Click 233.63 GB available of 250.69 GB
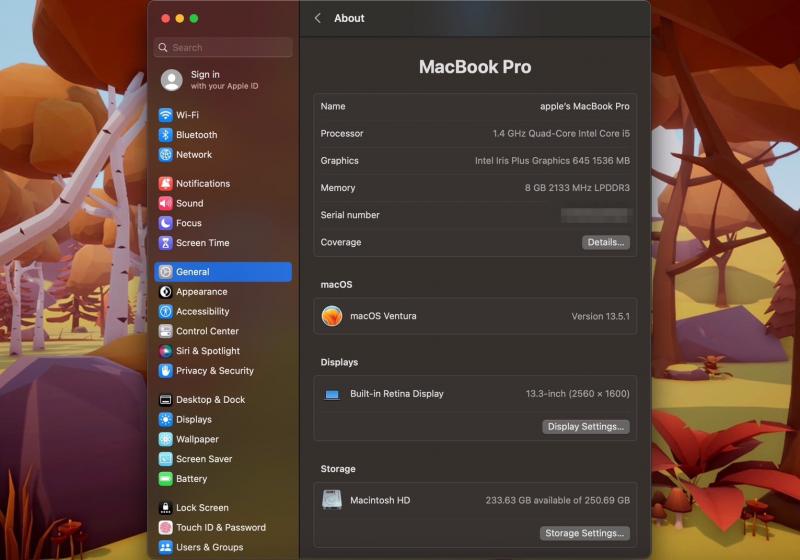800x560 pixels. pyautogui.click(x=558, y=500)
